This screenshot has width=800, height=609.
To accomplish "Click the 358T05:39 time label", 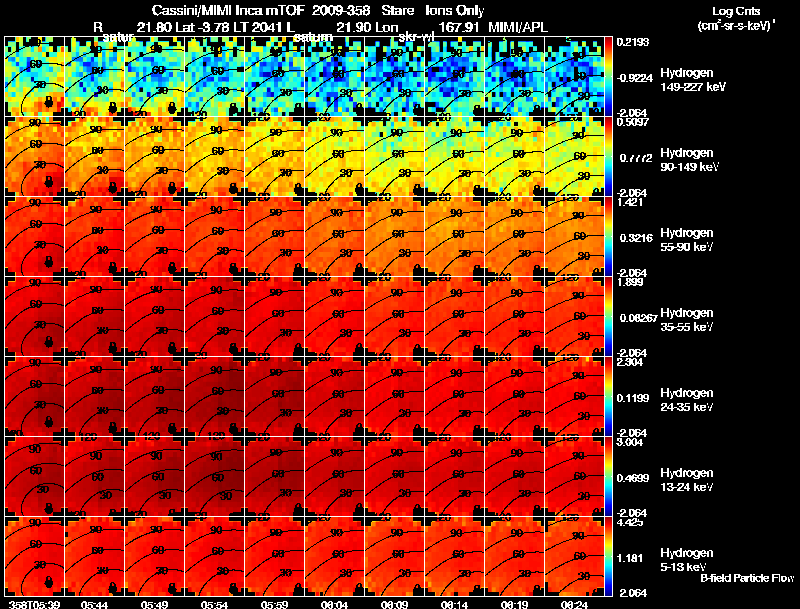I will (35, 604).
